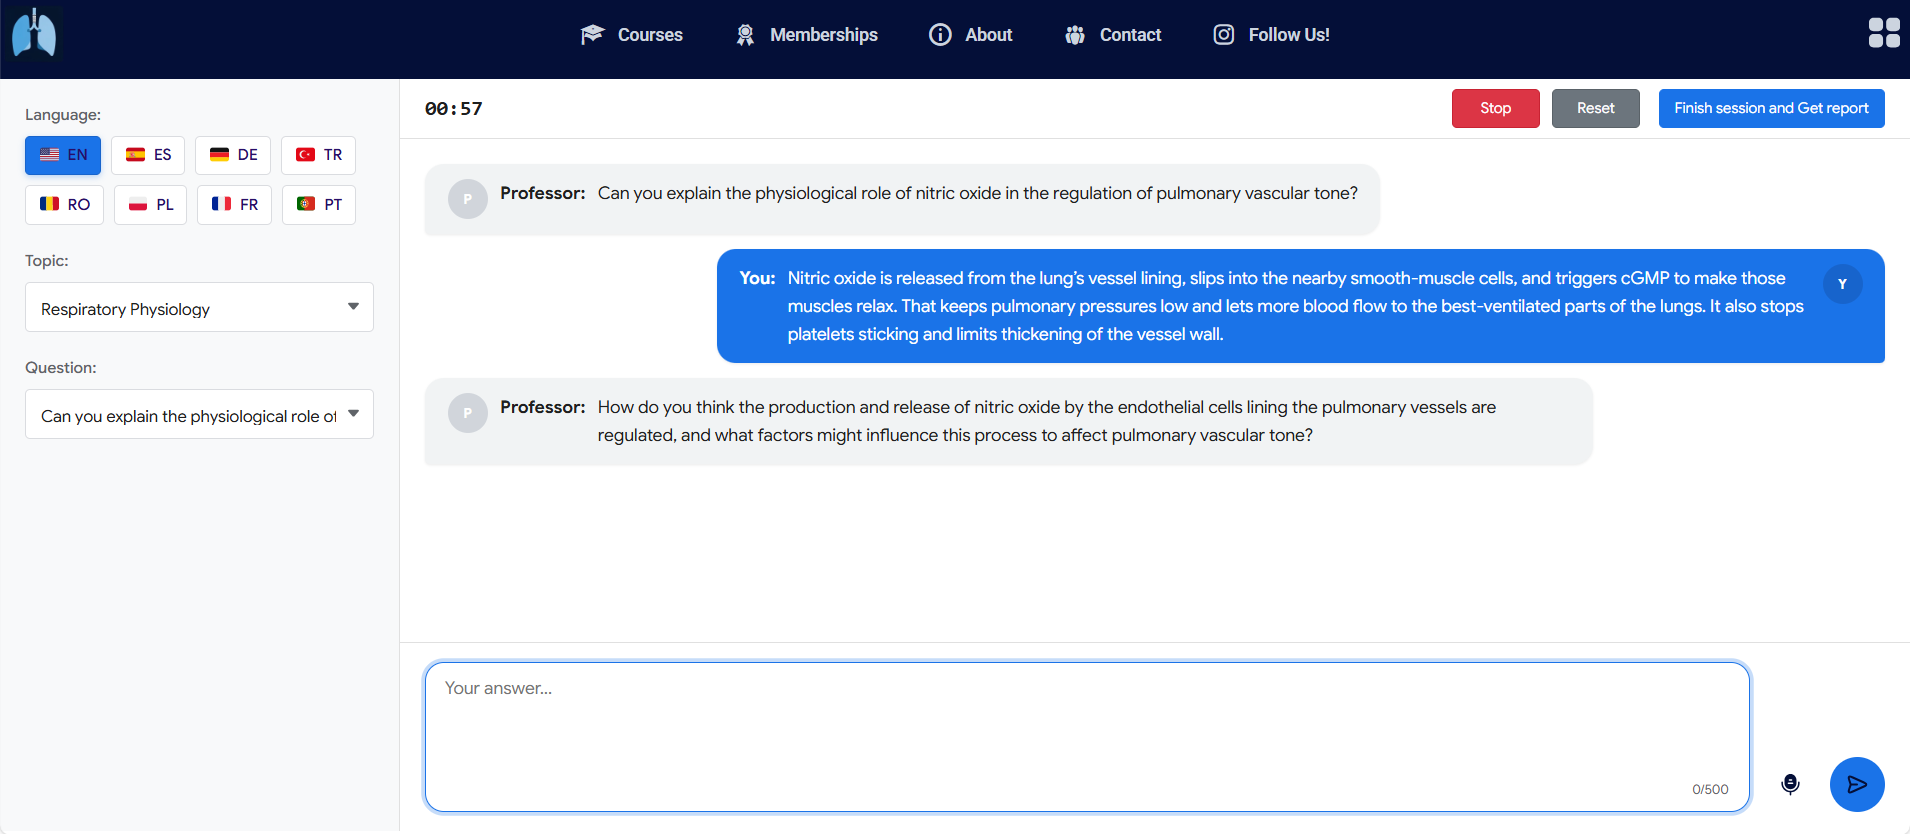Click the first Professor P avatar
Image resolution: width=1910 pixels, height=834 pixels.
pos(467,199)
